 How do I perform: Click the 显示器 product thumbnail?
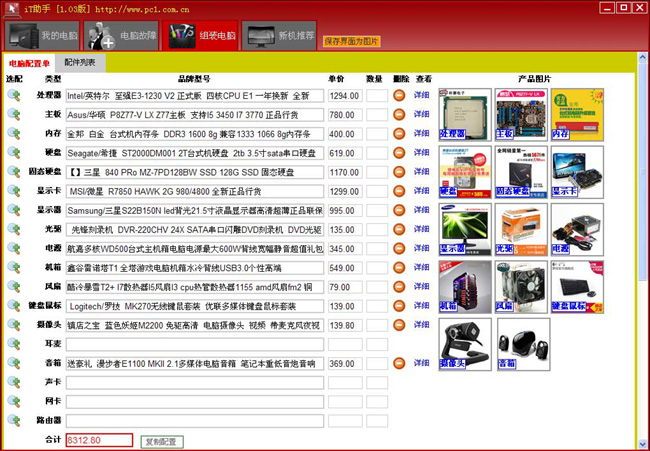[465, 229]
